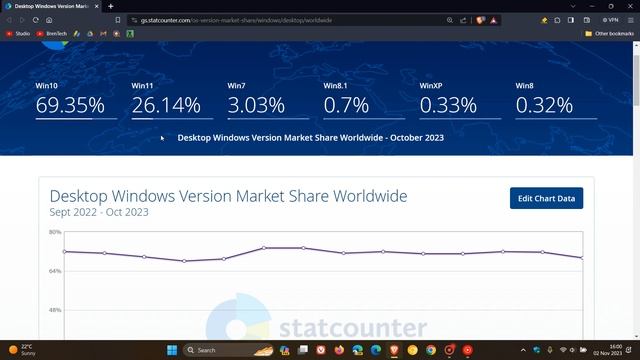Click the Win10 69.35% statistic
This screenshot has width=640, height=360.
tap(76, 100)
